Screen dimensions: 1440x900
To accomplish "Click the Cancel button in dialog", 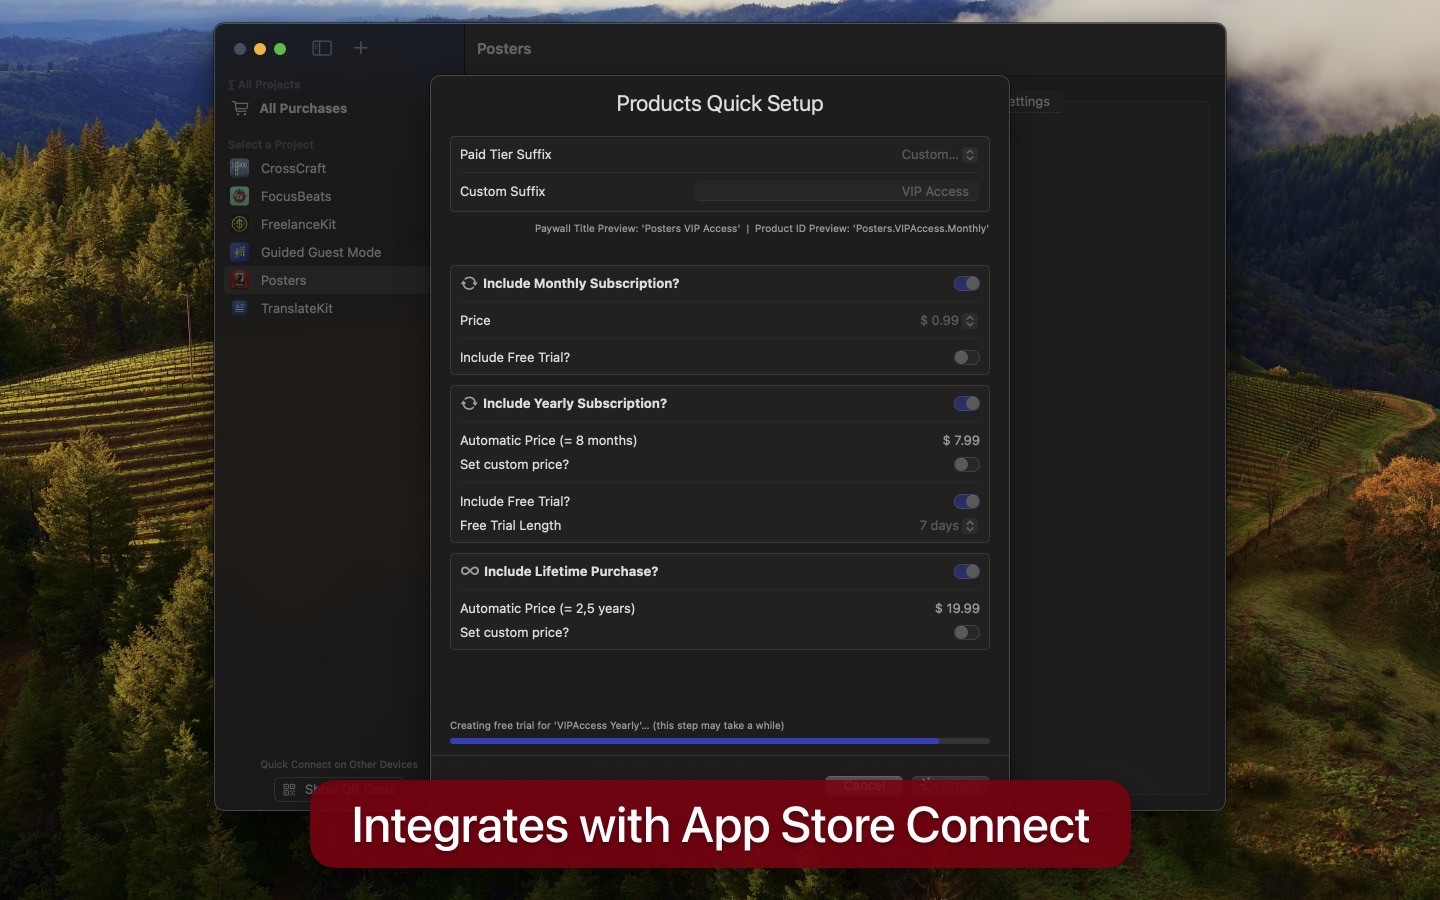I will pyautogui.click(x=864, y=785).
